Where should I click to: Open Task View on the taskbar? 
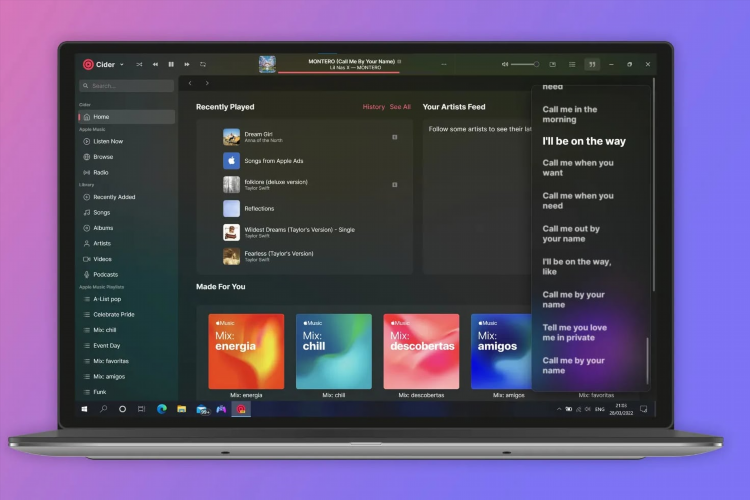click(141, 409)
